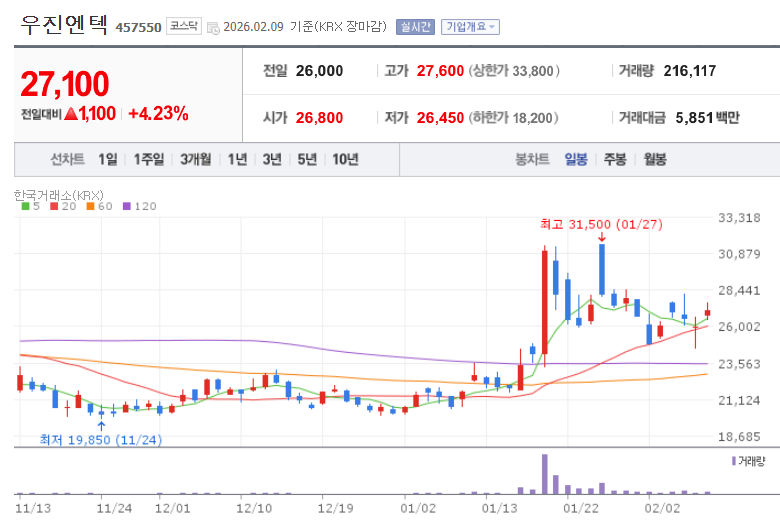
Task: Click the 한국거래소(KRX) chart label
Action: [x=59, y=195]
